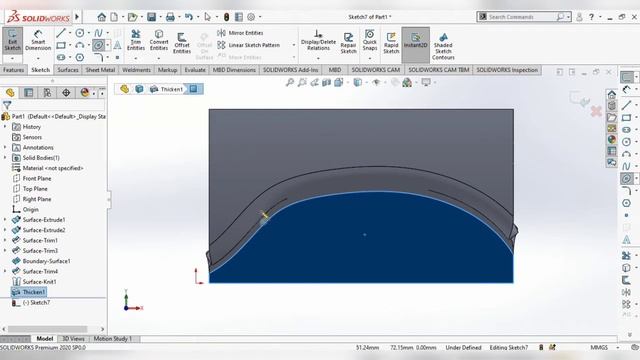
Task: Click the Help question mark button
Action: [x=591, y=17]
